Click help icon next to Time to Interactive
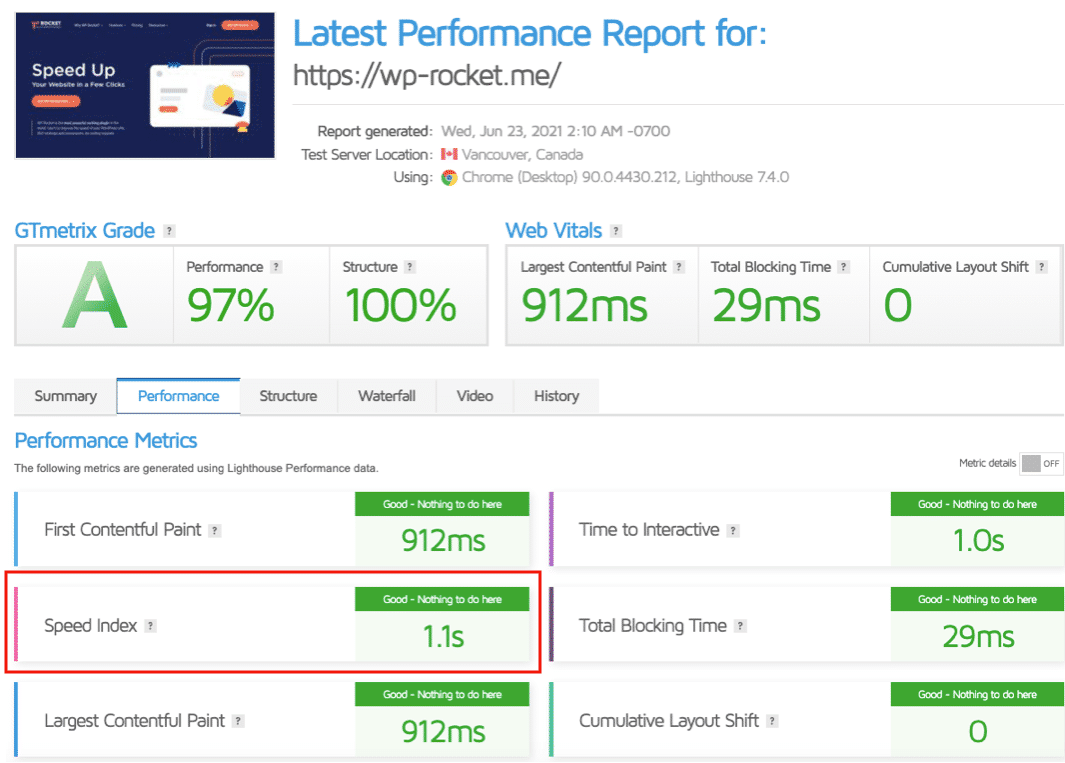This screenshot has width=1065, height=763. point(733,531)
